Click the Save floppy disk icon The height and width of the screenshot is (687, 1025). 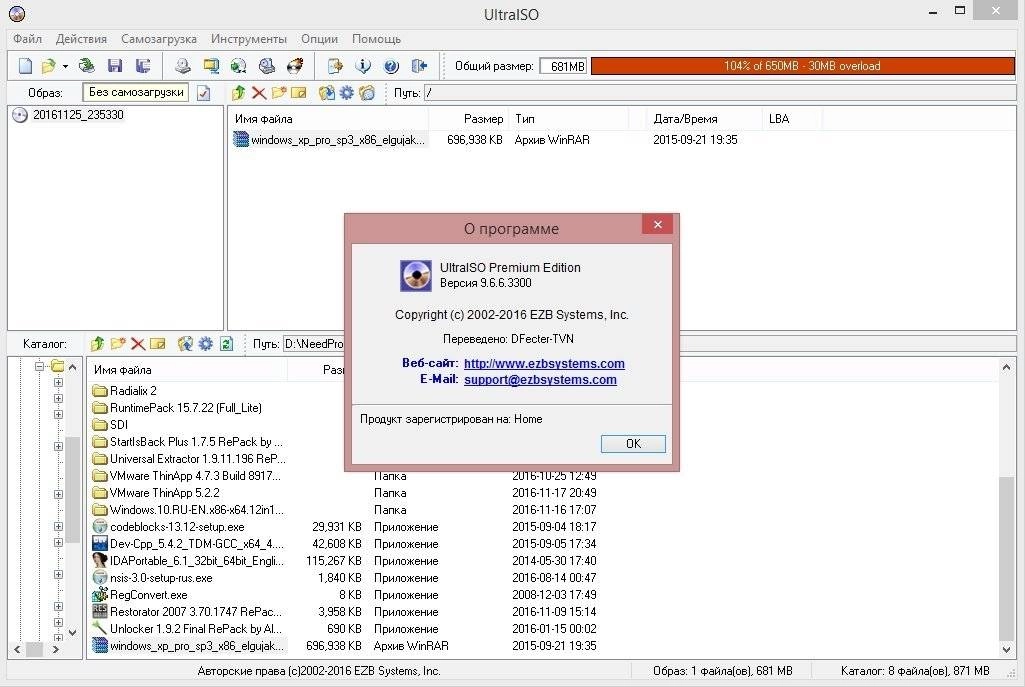(115, 66)
